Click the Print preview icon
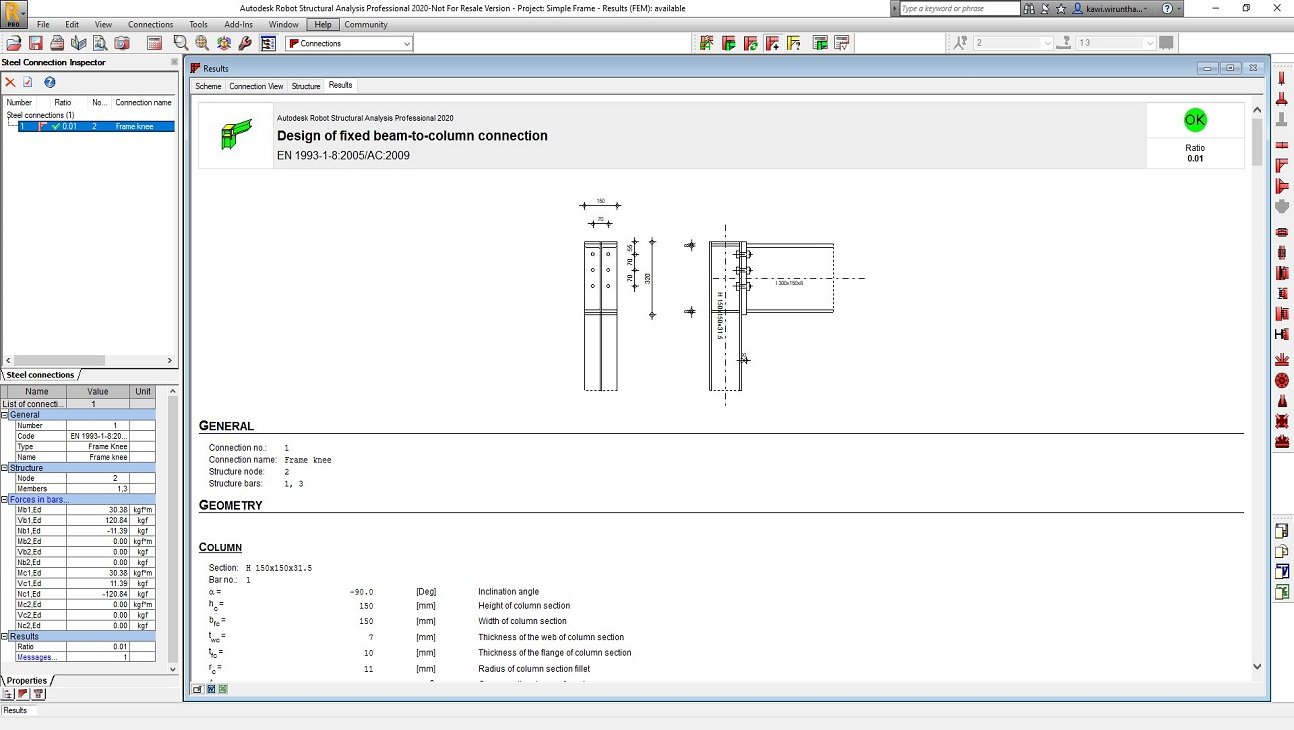Image resolution: width=1294 pixels, height=730 pixels. pyautogui.click(x=100, y=43)
